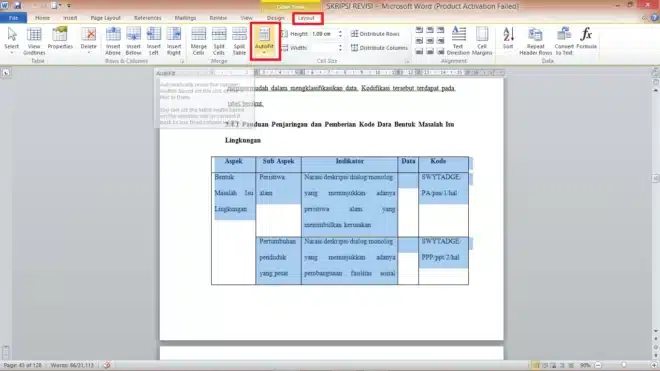
Task: Align cell text bottom center
Action: point(430,52)
